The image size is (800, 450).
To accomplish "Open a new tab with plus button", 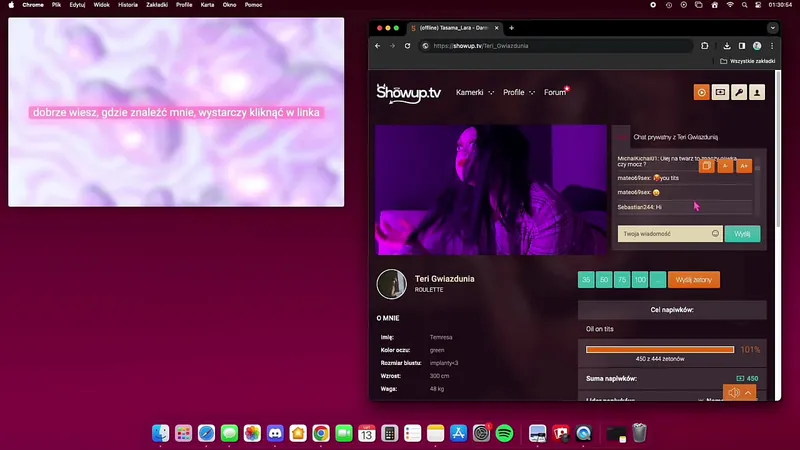I will coord(511,28).
